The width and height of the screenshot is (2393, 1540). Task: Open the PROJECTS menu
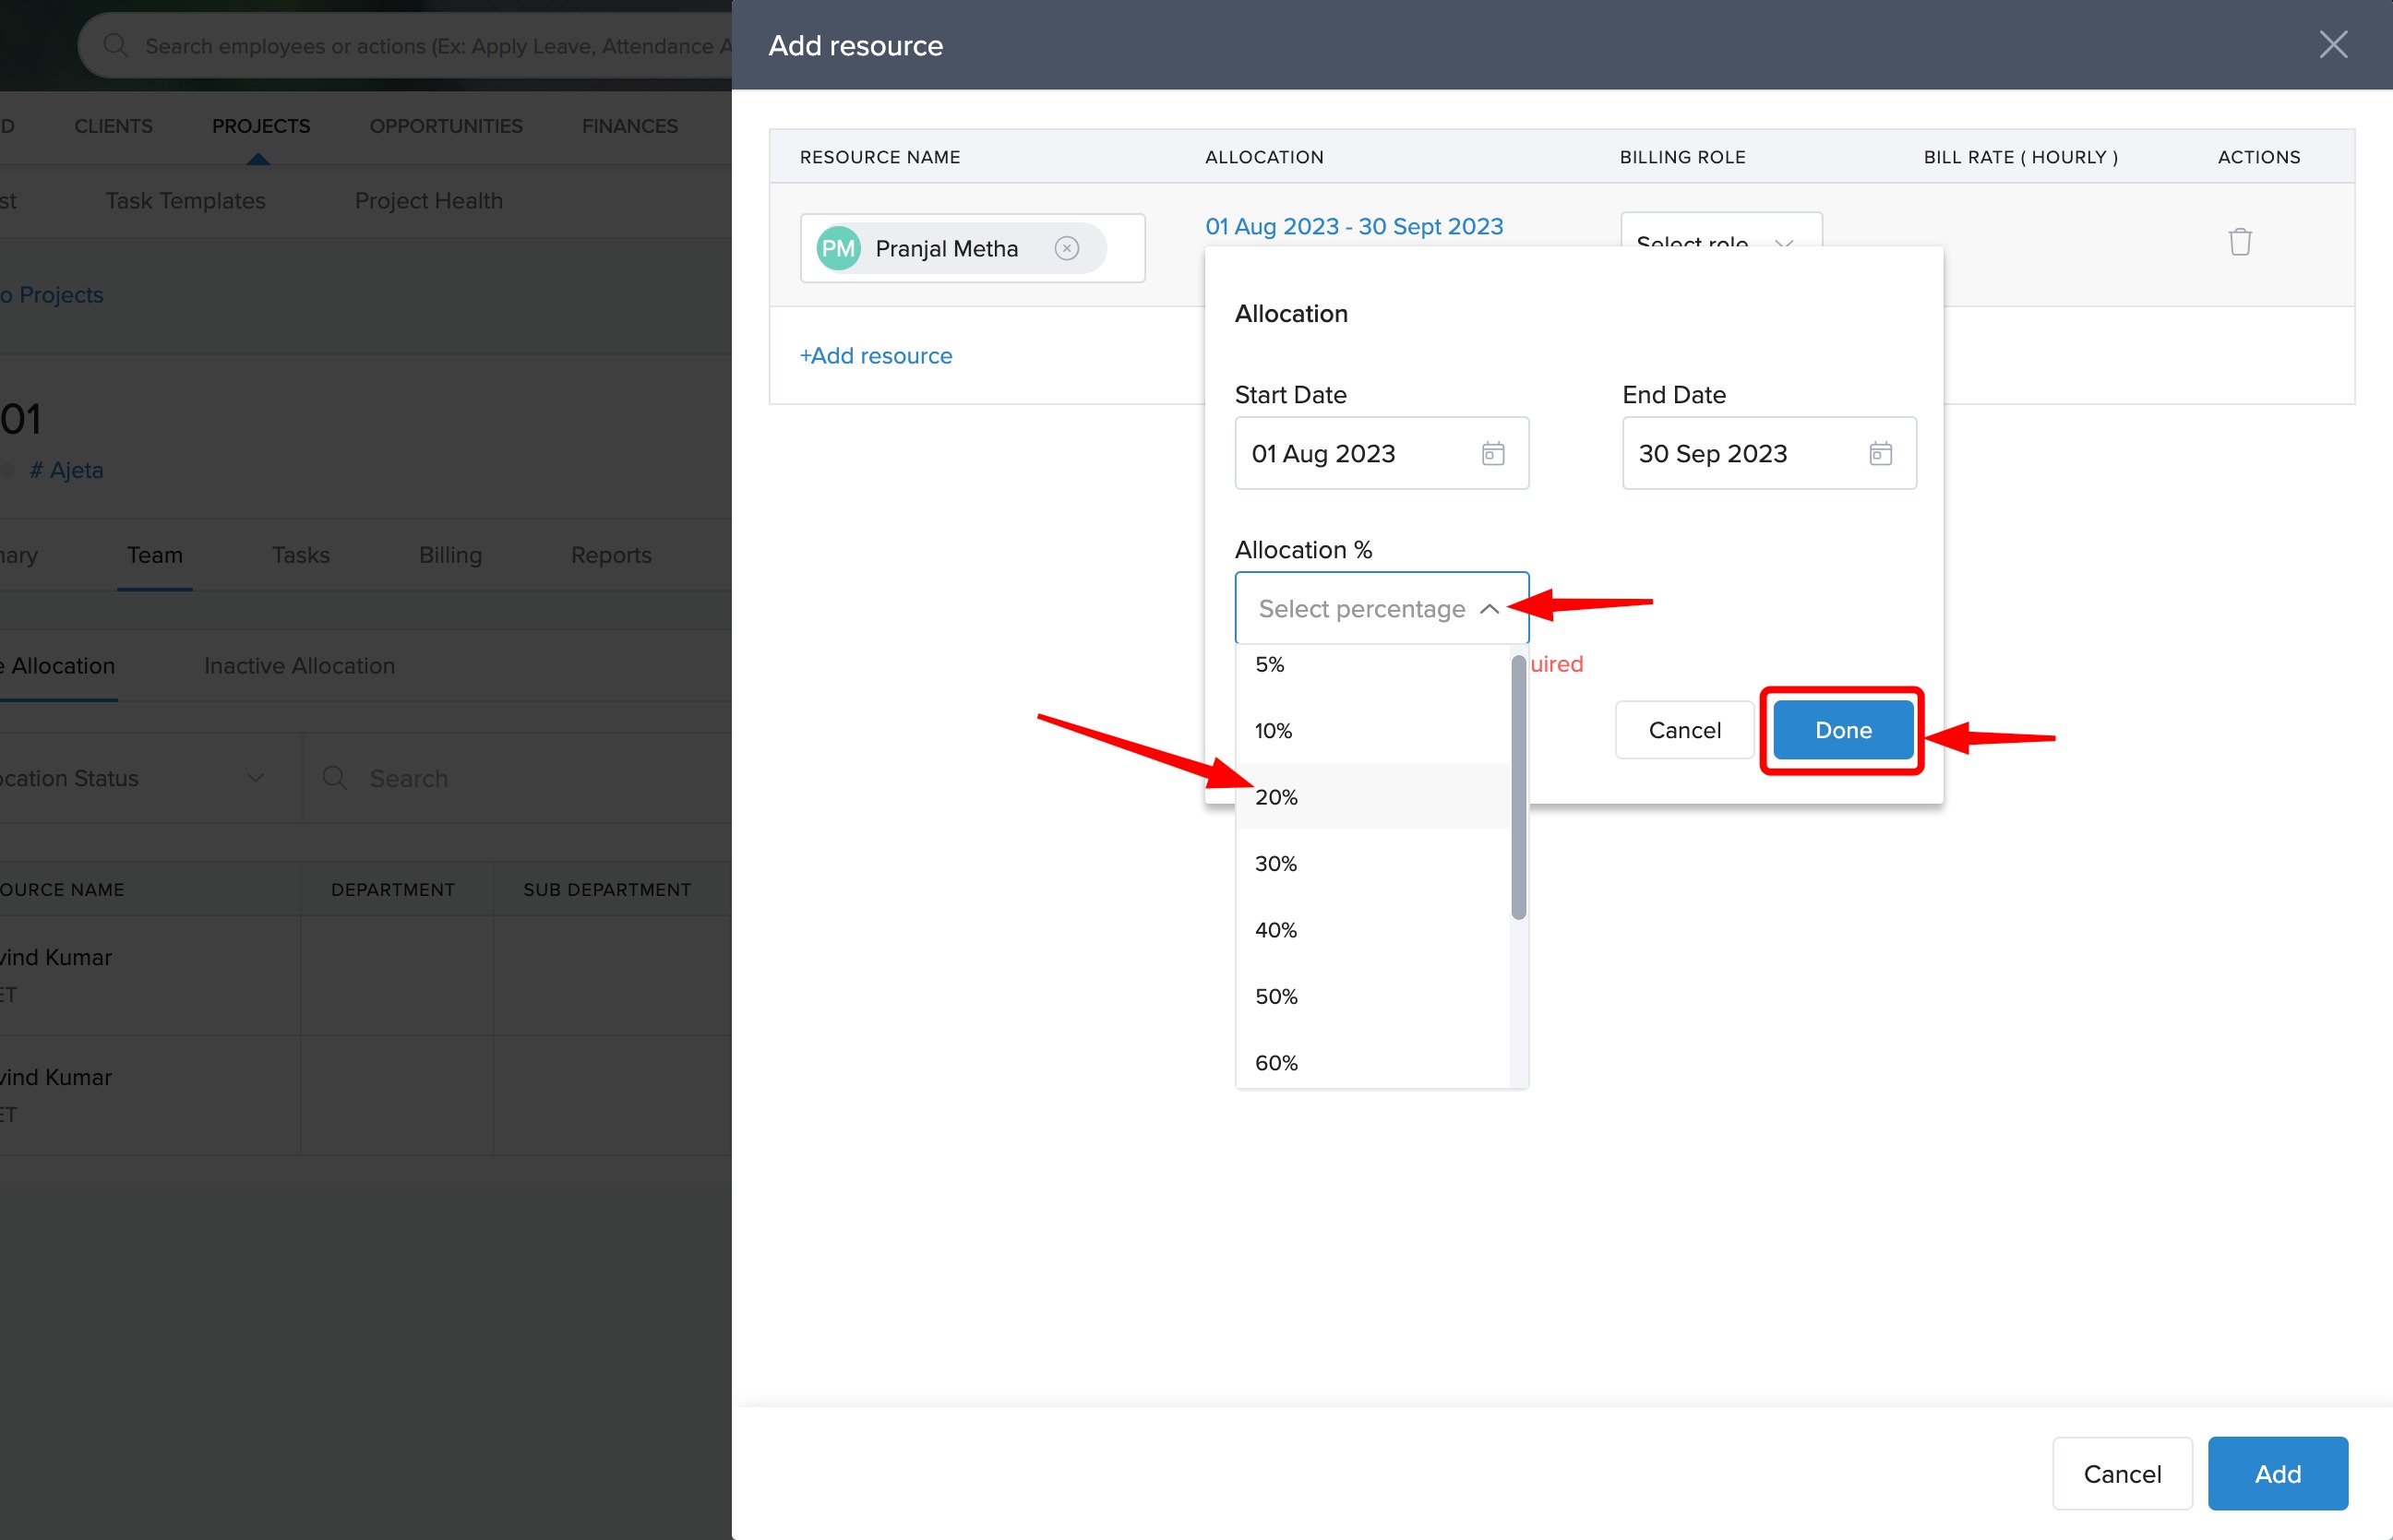pos(261,126)
